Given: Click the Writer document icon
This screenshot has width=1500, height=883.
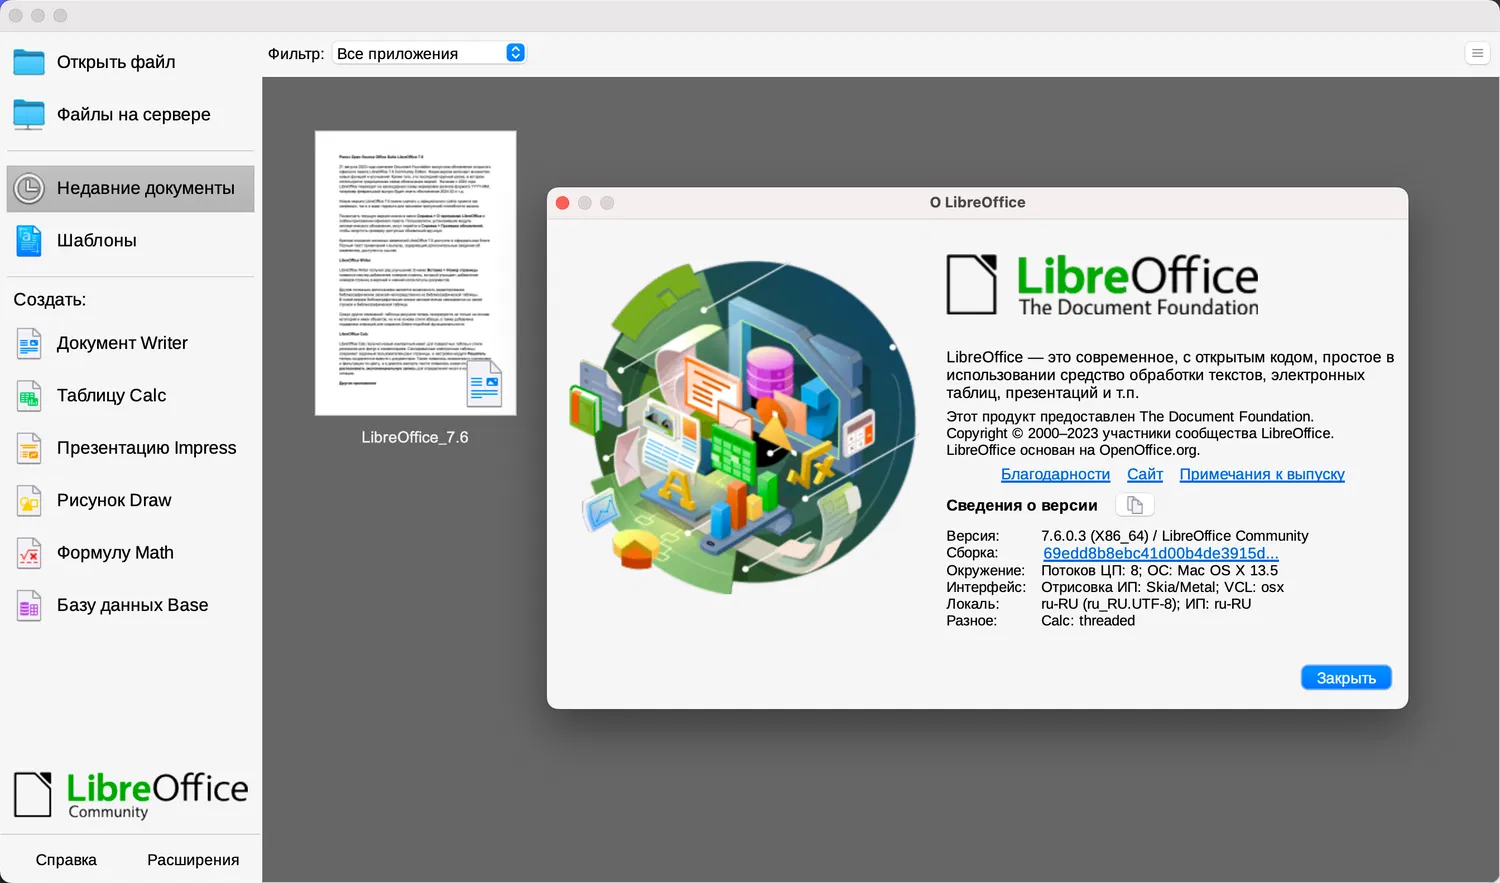Looking at the screenshot, I should (29, 343).
